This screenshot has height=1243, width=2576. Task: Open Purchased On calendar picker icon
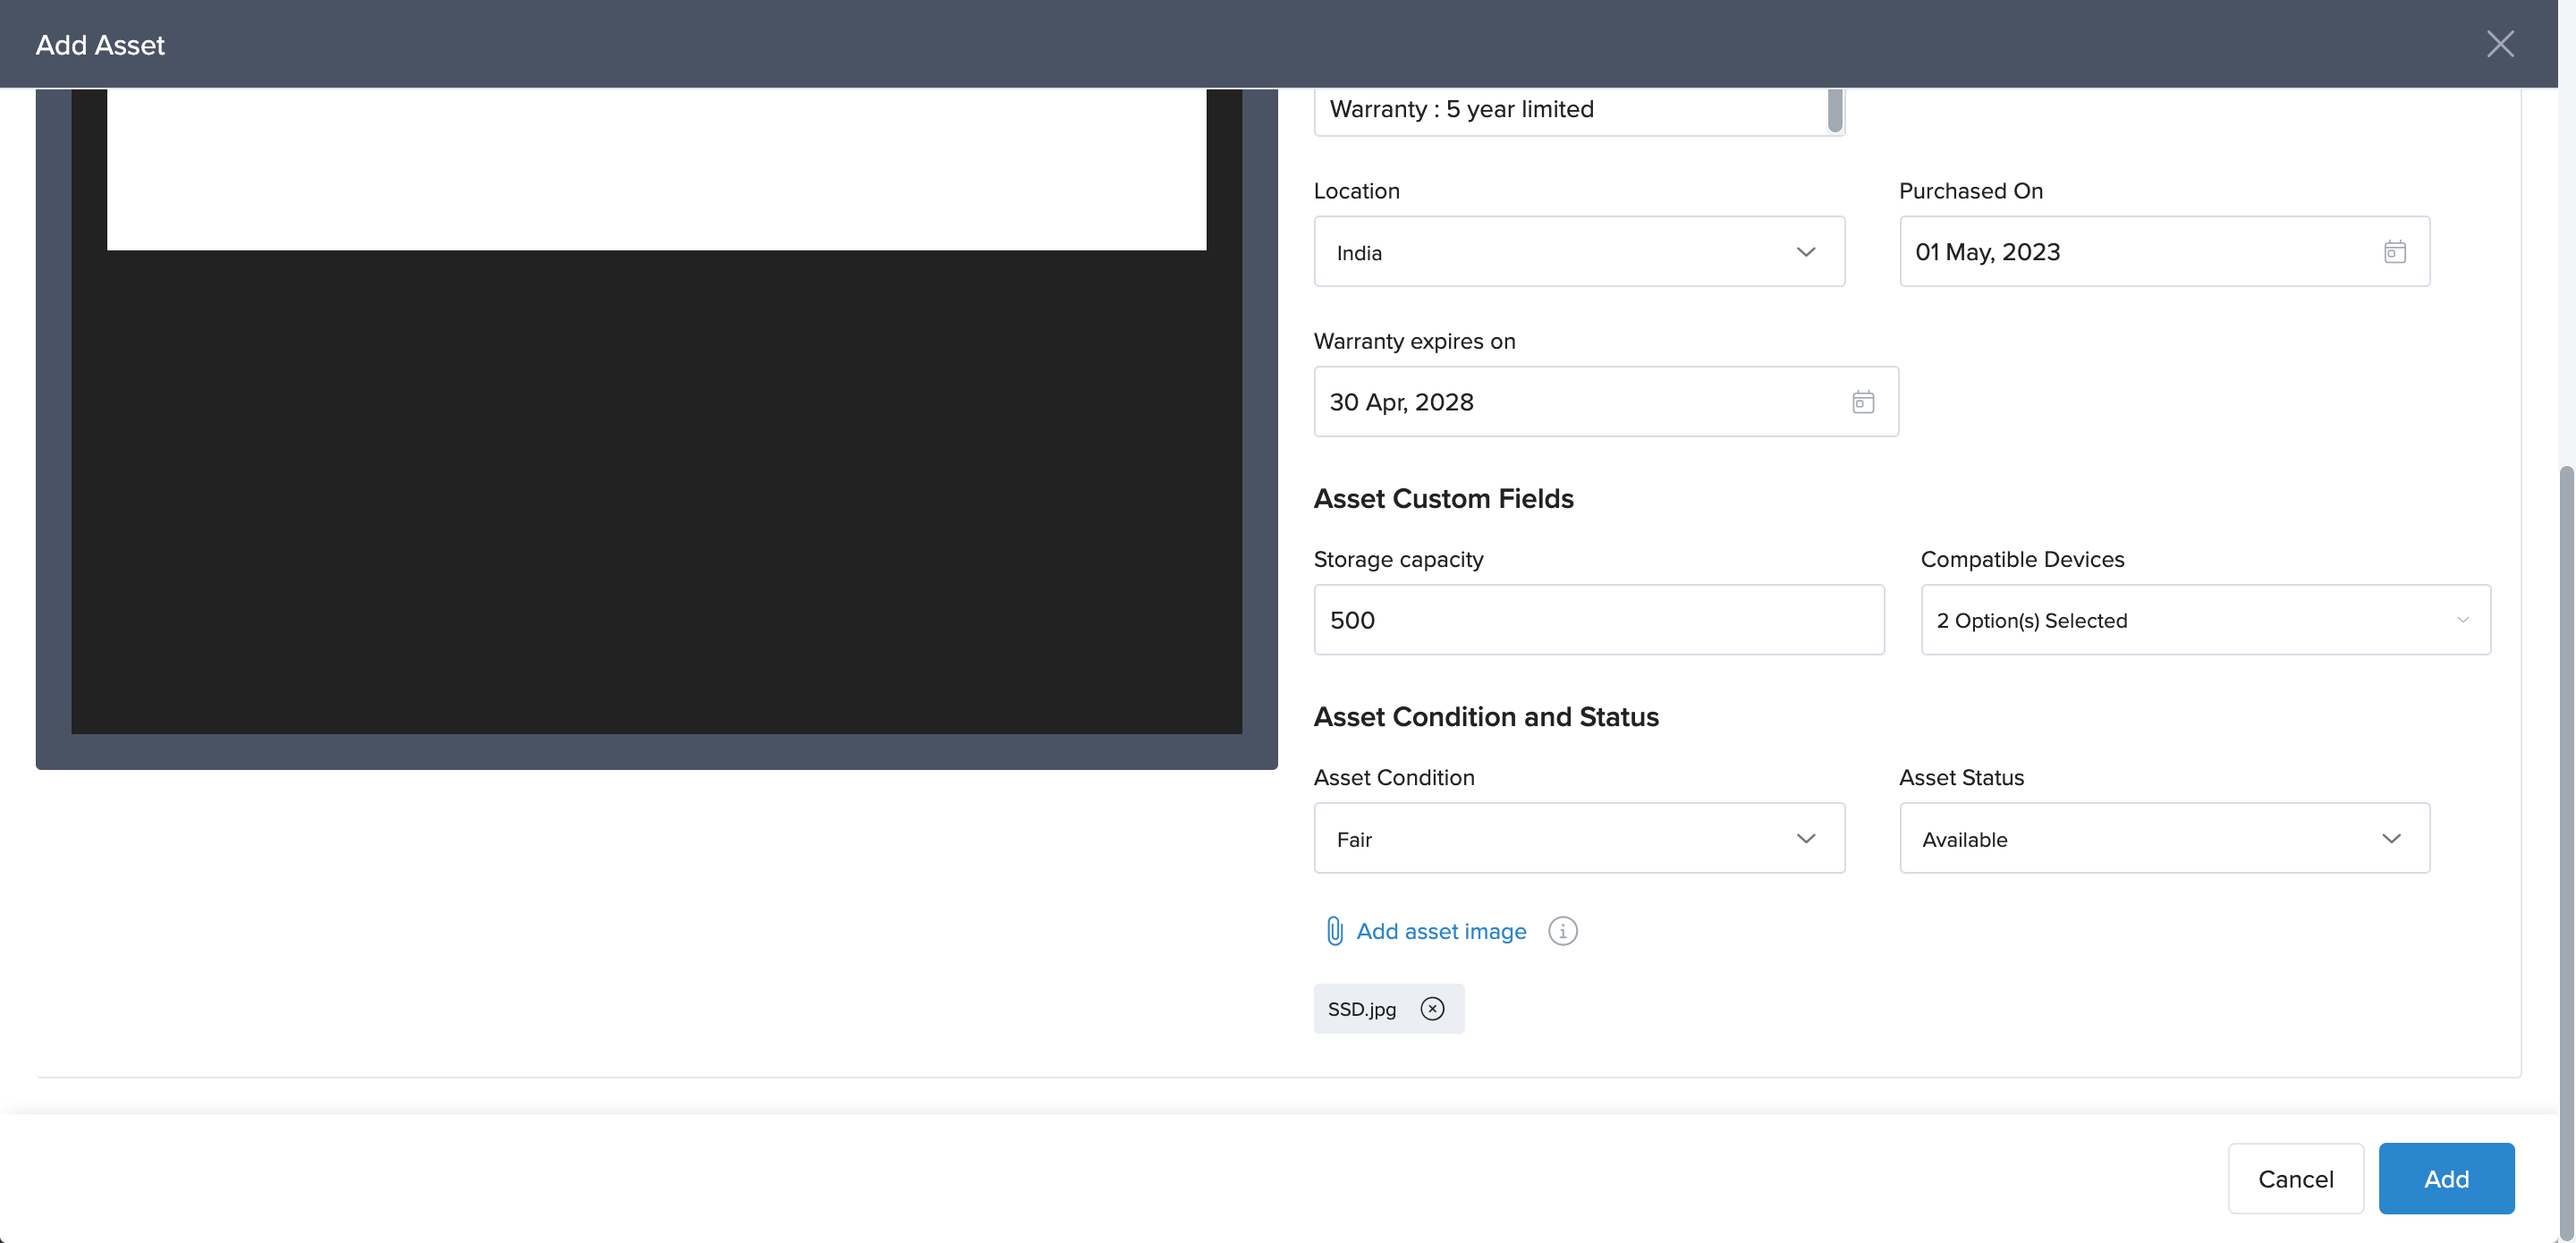click(2394, 252)
